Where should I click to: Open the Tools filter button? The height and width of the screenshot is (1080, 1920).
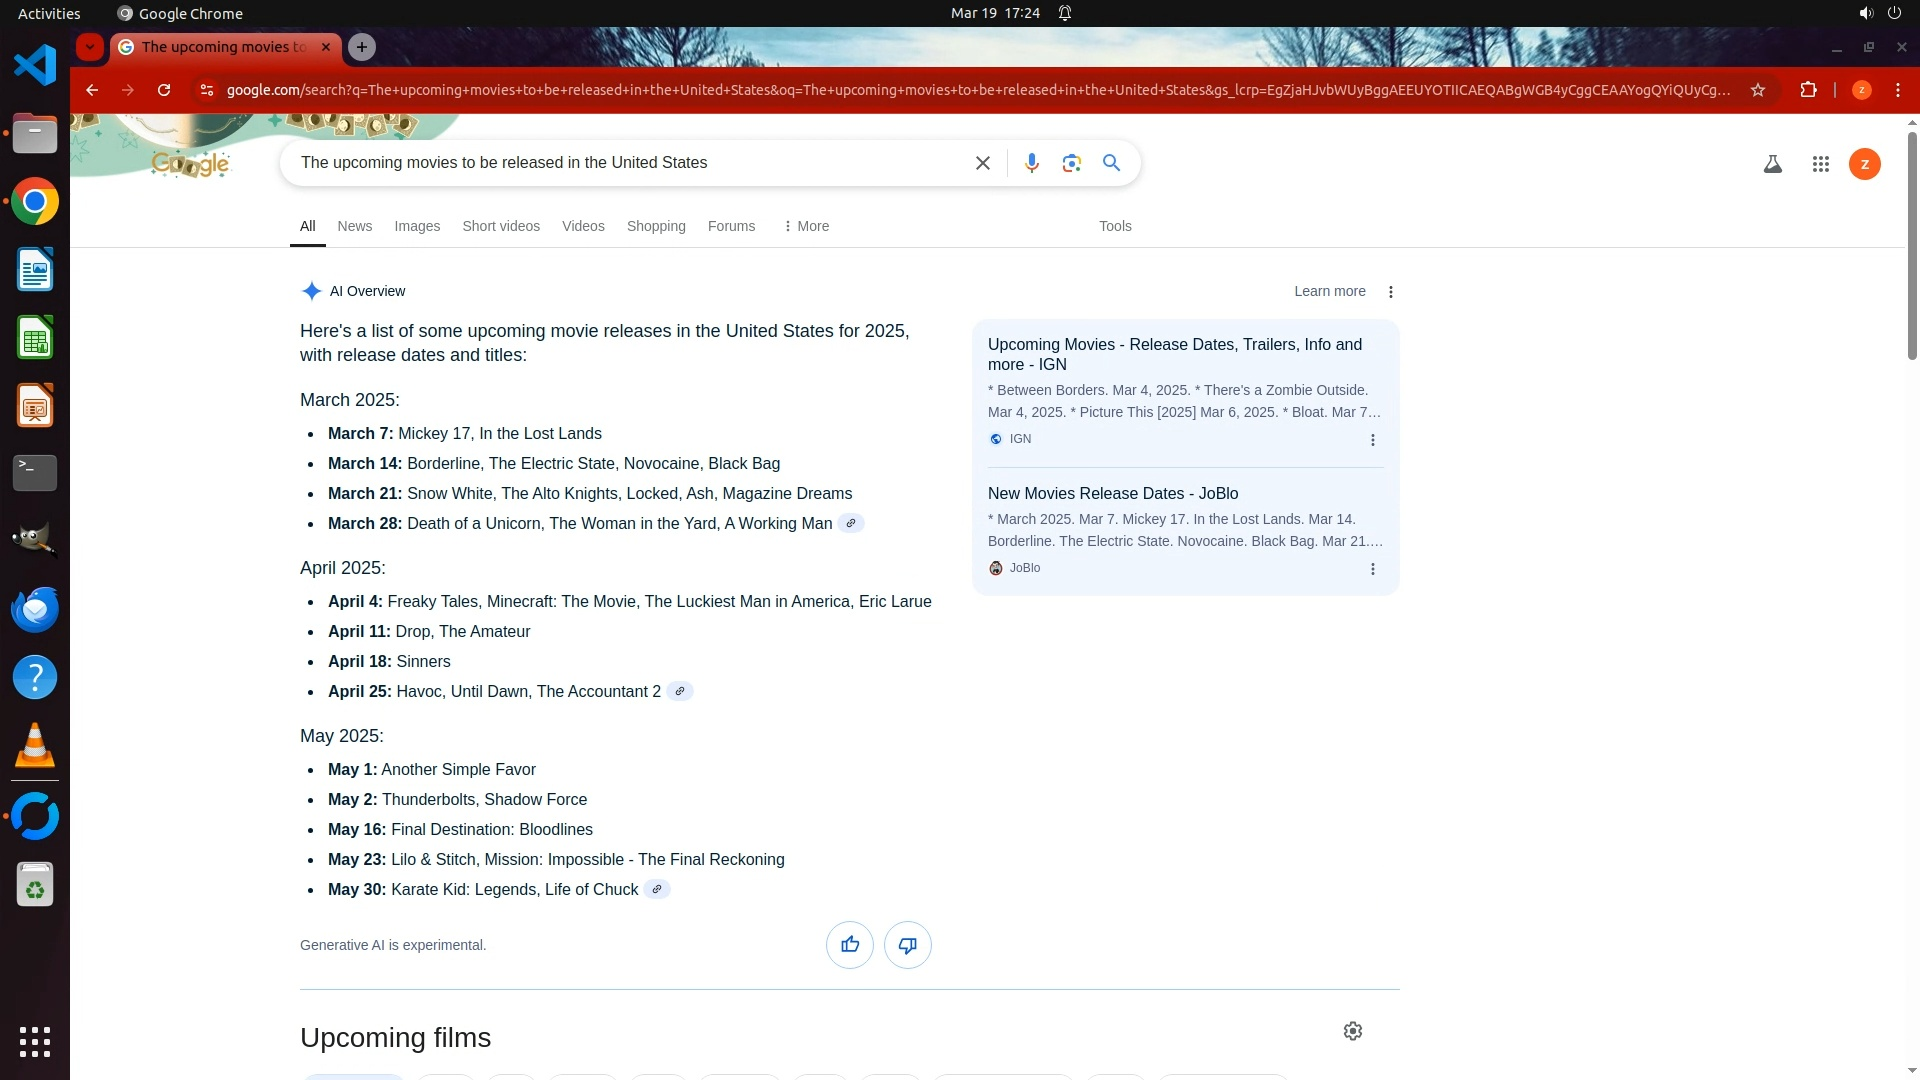(1114, 226)
